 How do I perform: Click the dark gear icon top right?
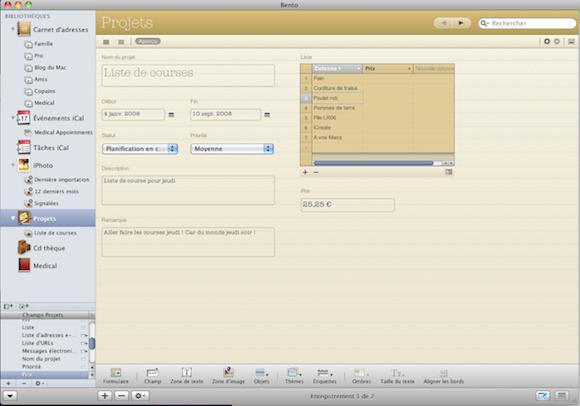click(x=547, y=41)
